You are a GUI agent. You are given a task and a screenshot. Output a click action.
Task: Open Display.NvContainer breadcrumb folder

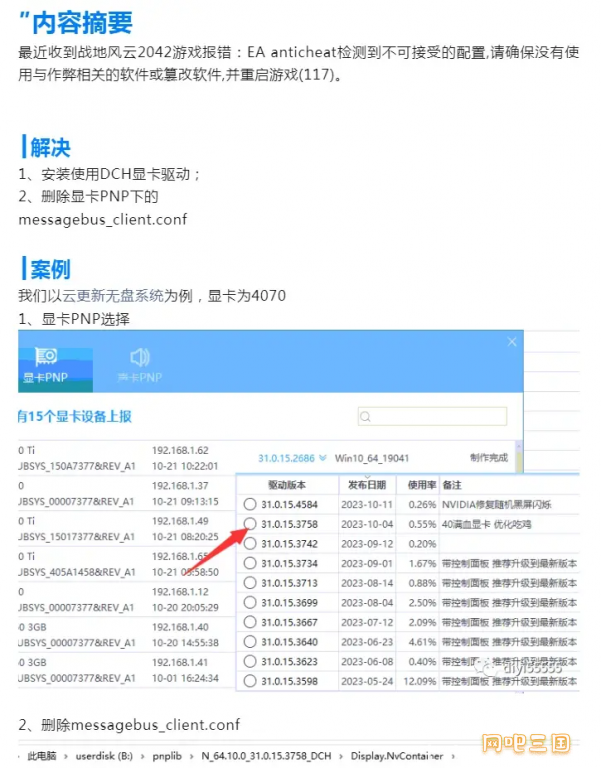397,756
